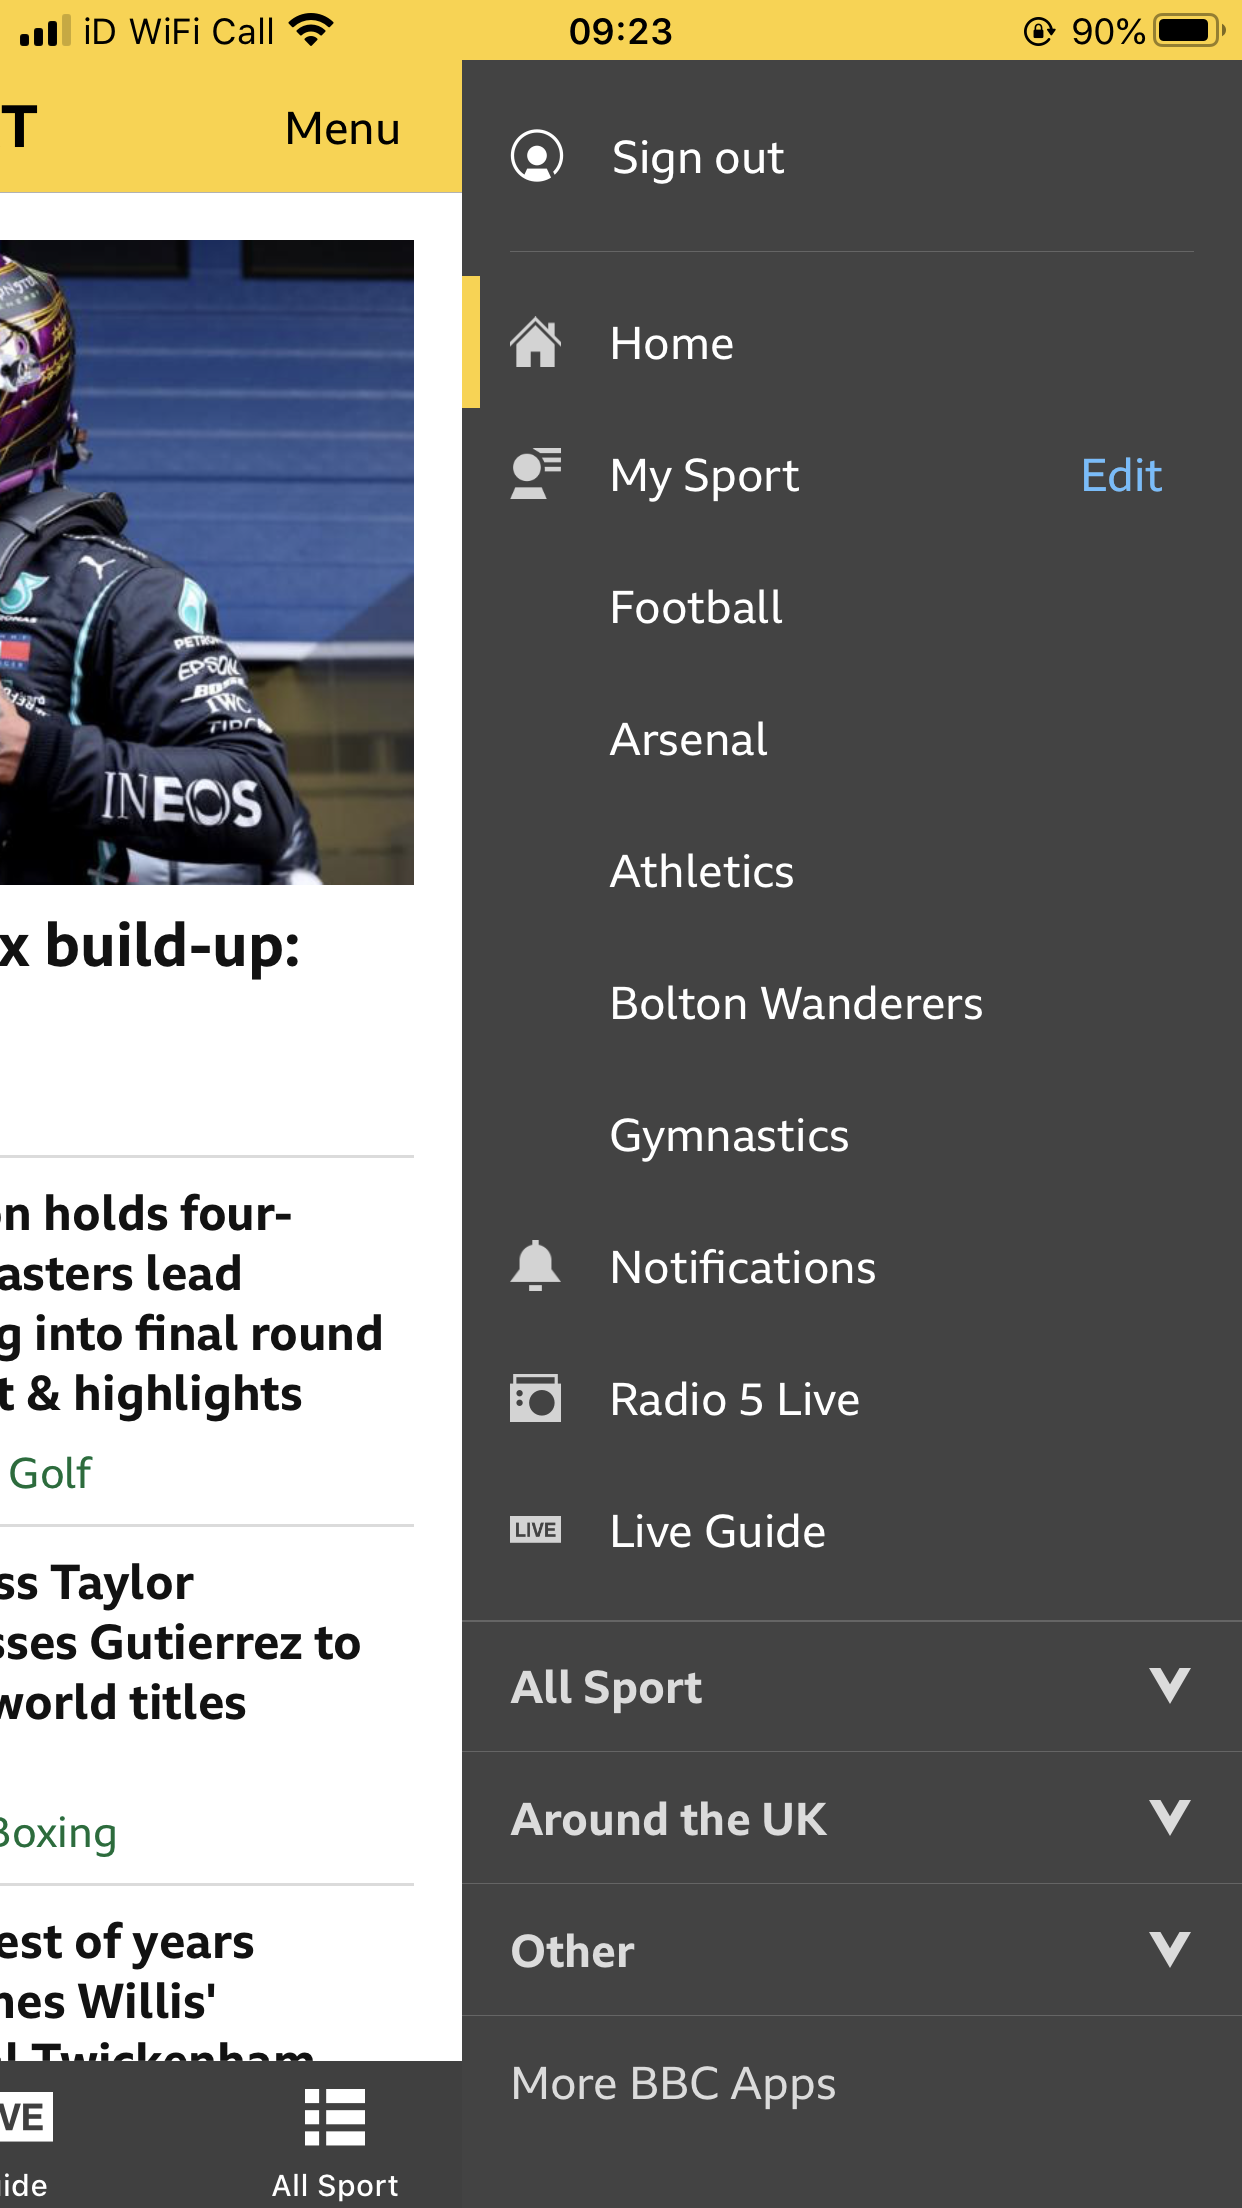
Task: Tap the WiFi status icon
Action: pyautogui.click(x=311, y=31)
